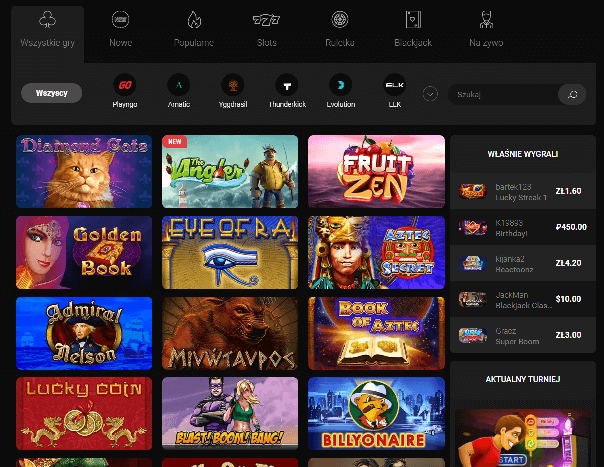This screenshot has width=604, height=467.
Task: Filter by Playngo provider icon
Action: tap(125, 85)
